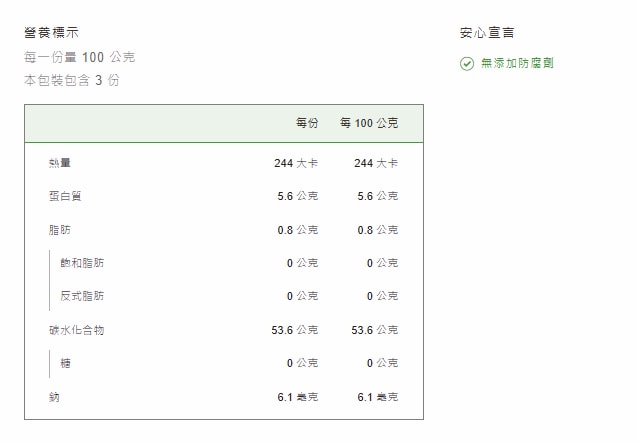The height and width of the screenshot is (443, 639).
Task: Select the 糖 sub-row label
Action: [65, 363]
